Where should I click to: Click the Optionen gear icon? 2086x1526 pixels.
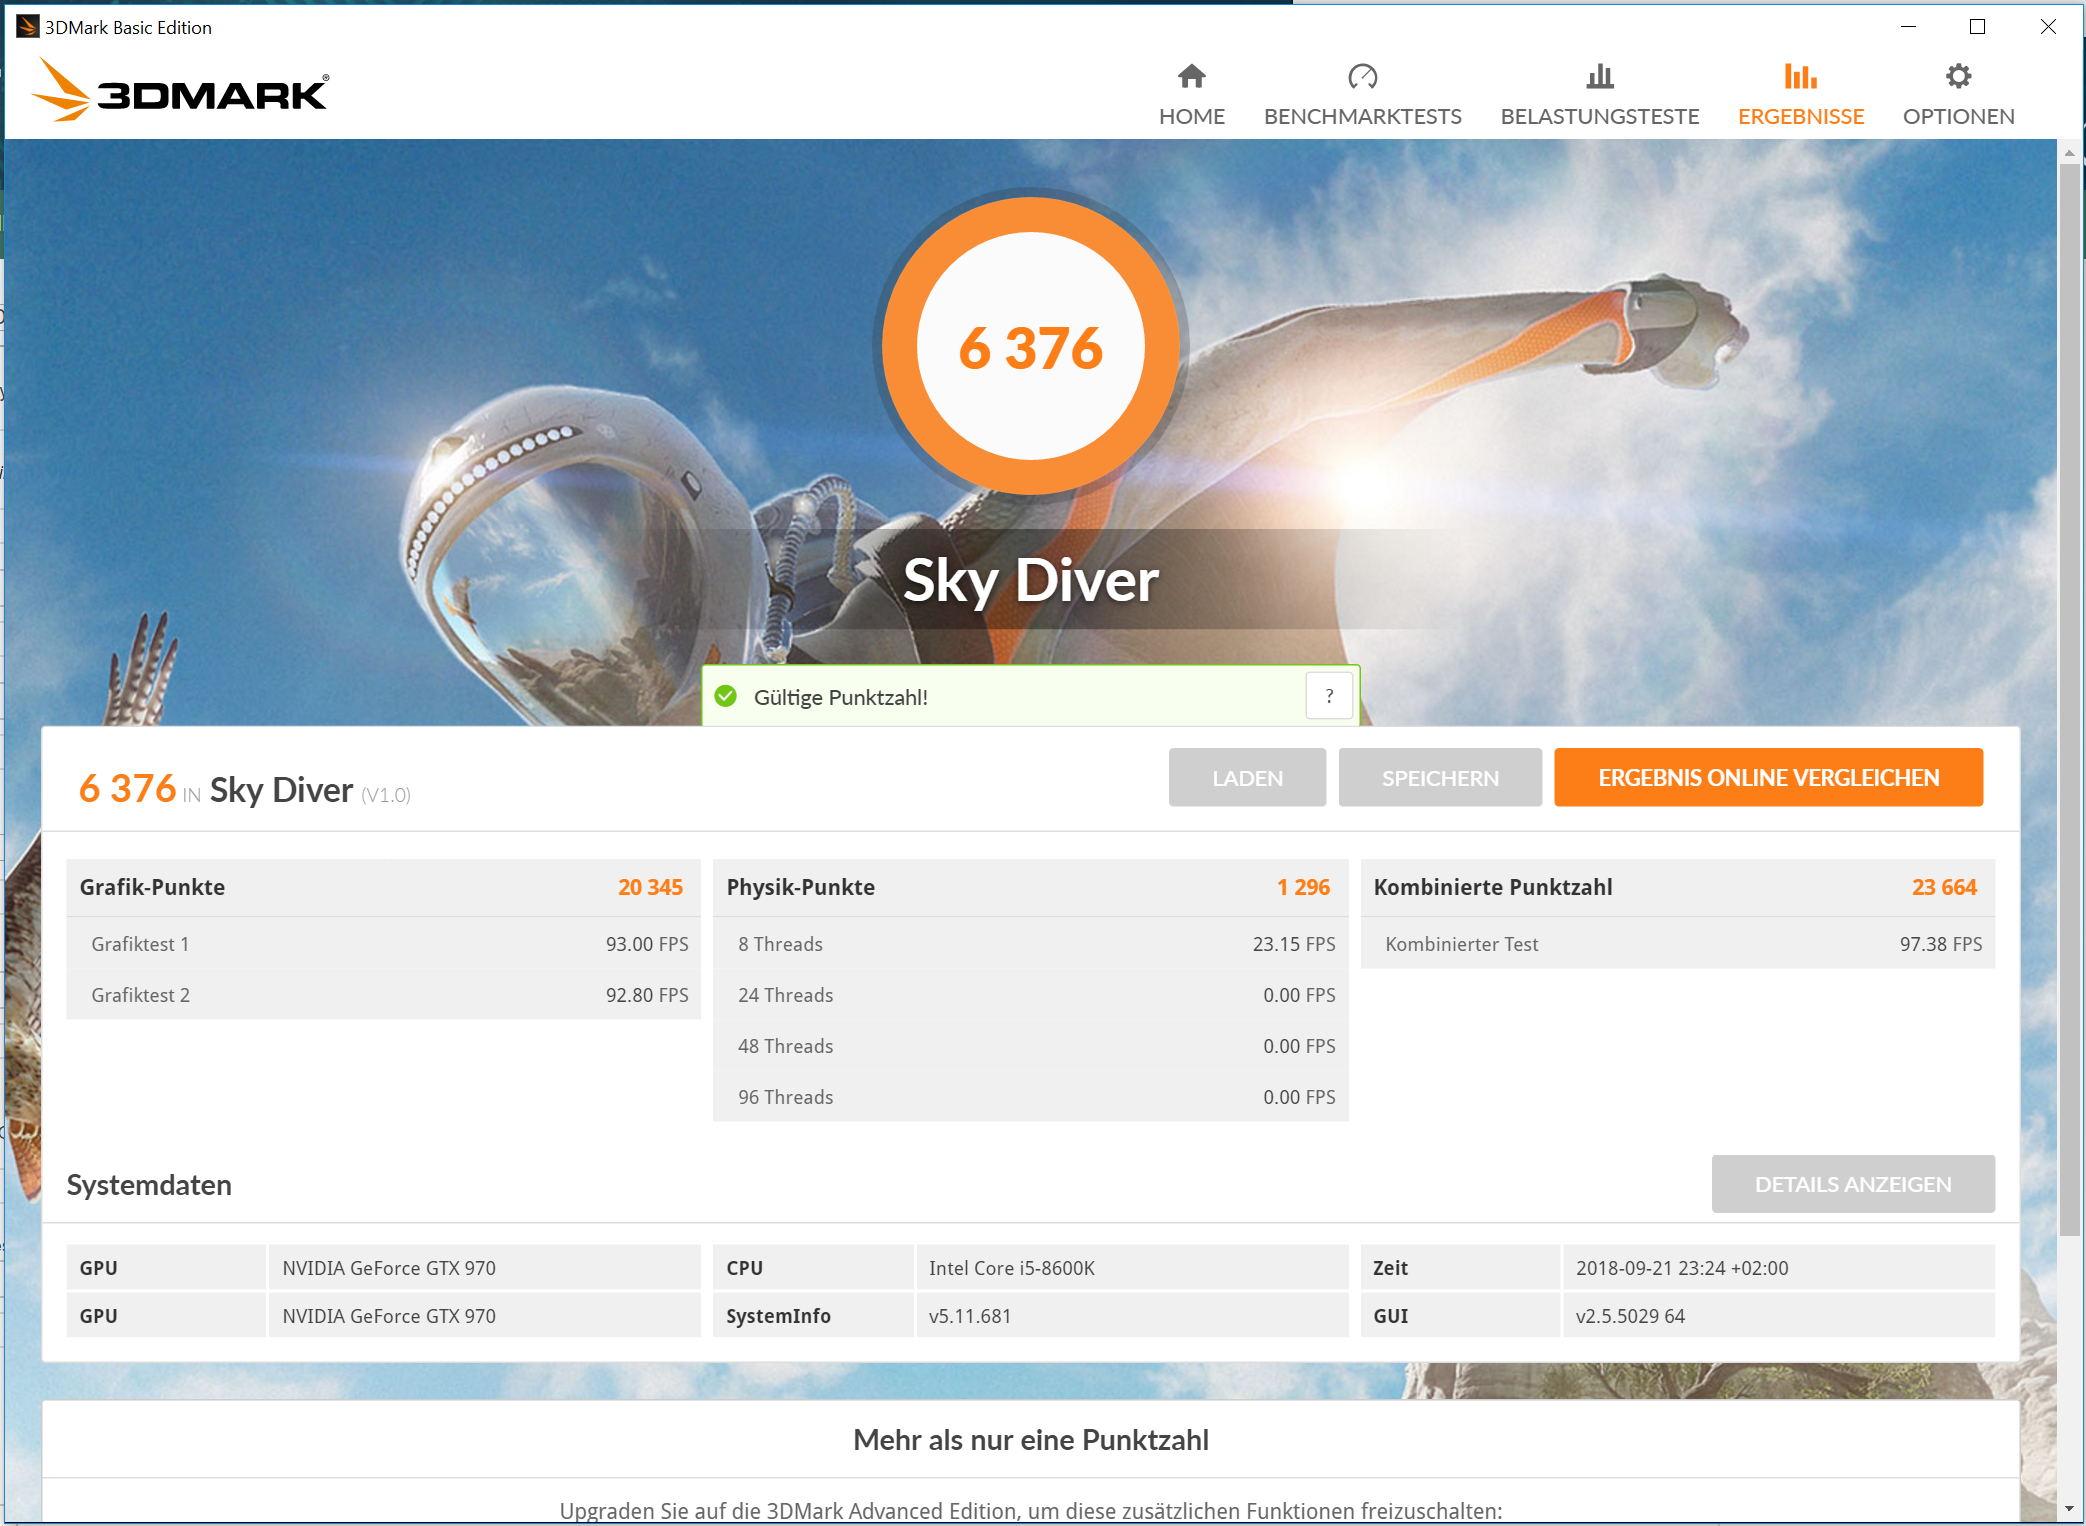1958,76
